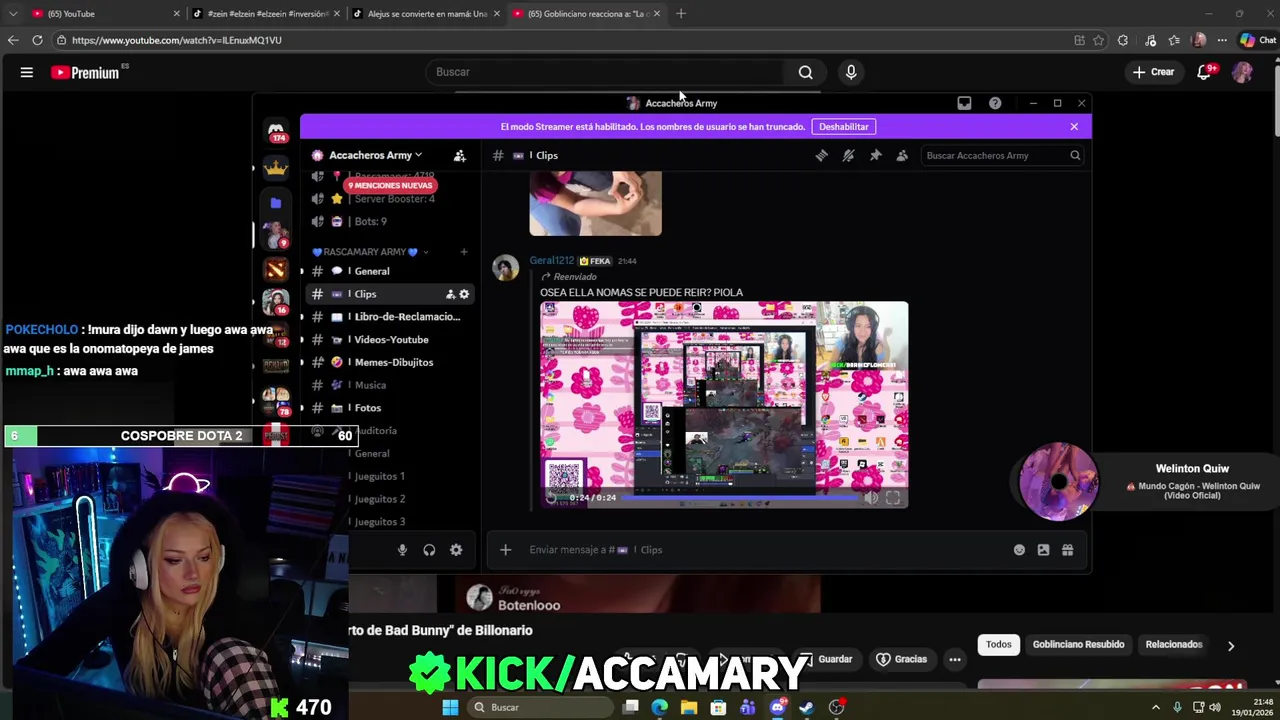The image size is (1280, 720).
Task: Show member list in Discord channel header
Action: [x=902, y=155]
